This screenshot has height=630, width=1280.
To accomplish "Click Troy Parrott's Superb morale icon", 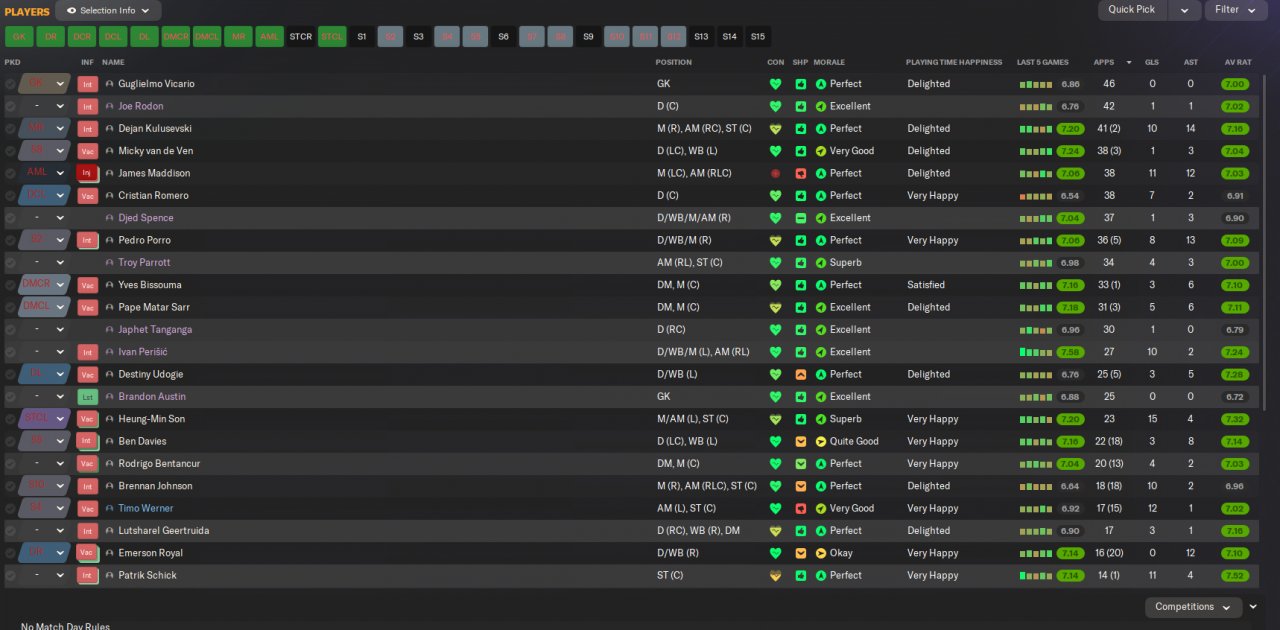I will [x=821, y=262].
